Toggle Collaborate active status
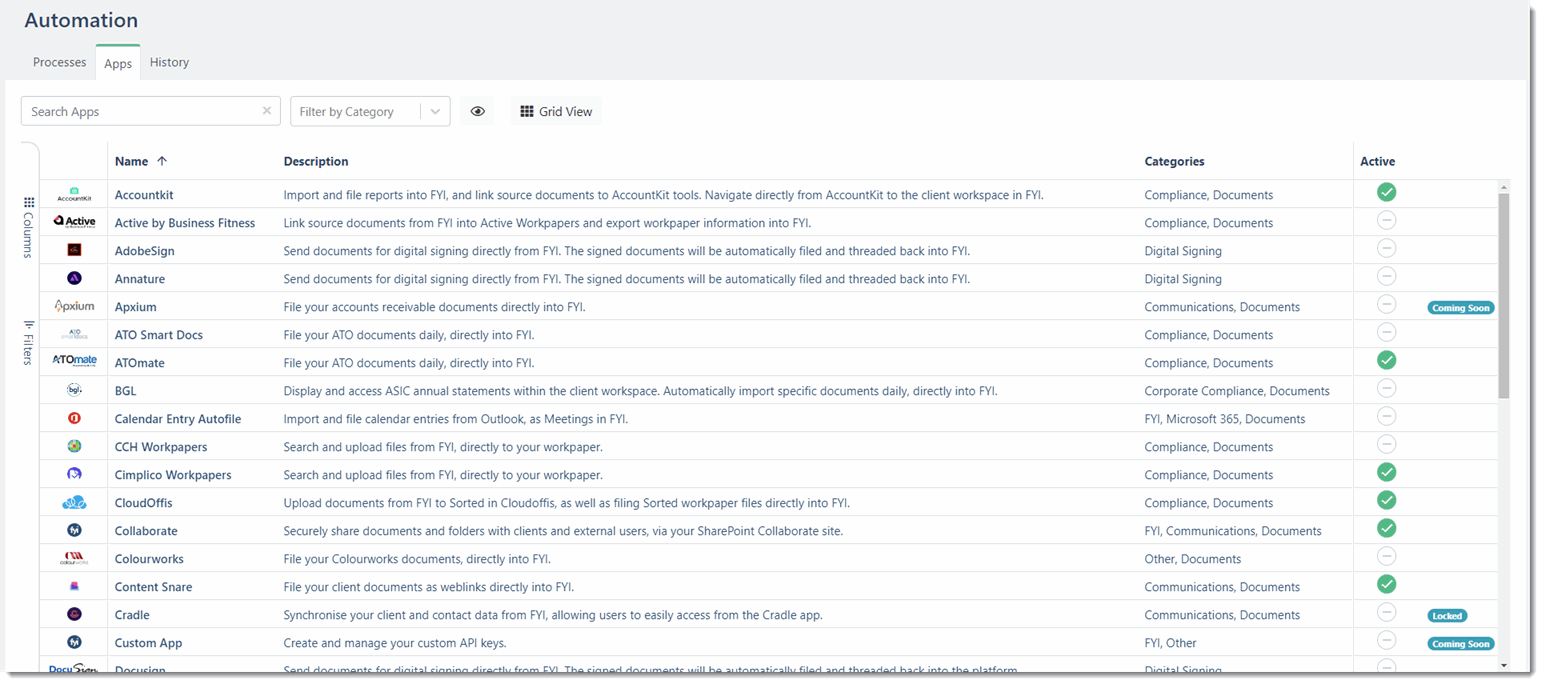The width and height of the screenshot is (1542, 684). click(x=1386, y=528)
